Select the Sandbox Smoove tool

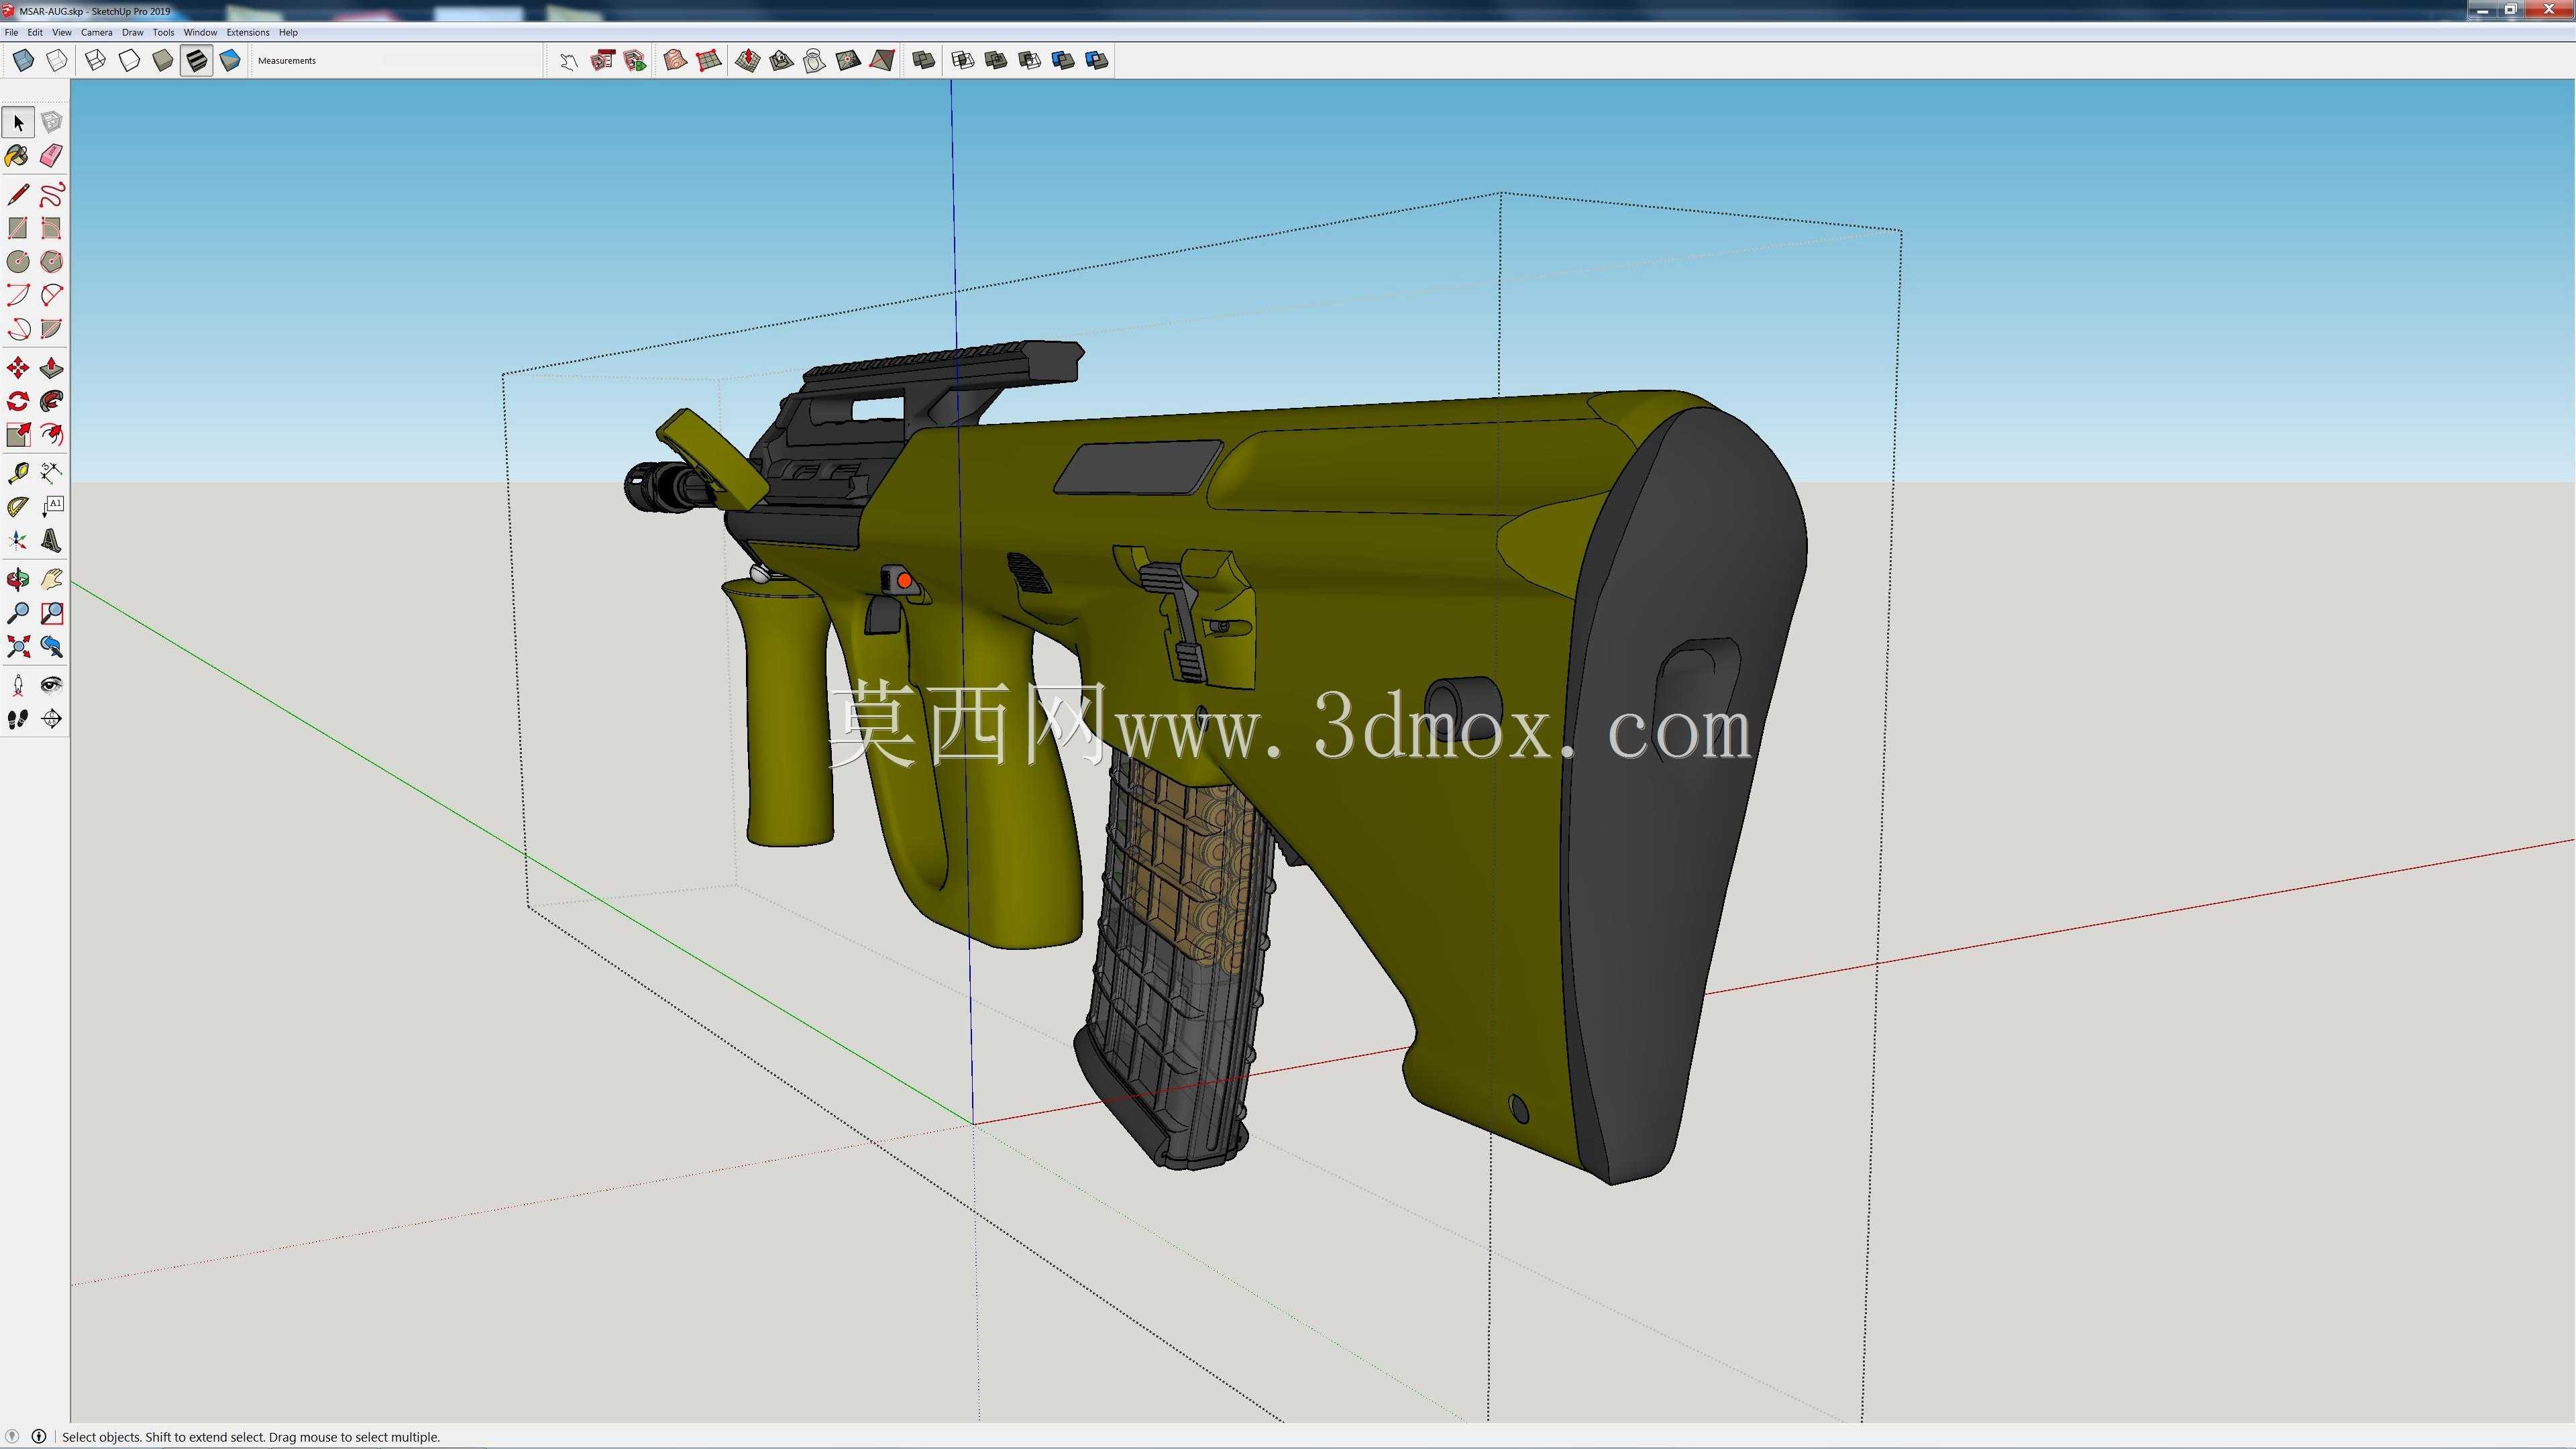click(x=748, y=61)
